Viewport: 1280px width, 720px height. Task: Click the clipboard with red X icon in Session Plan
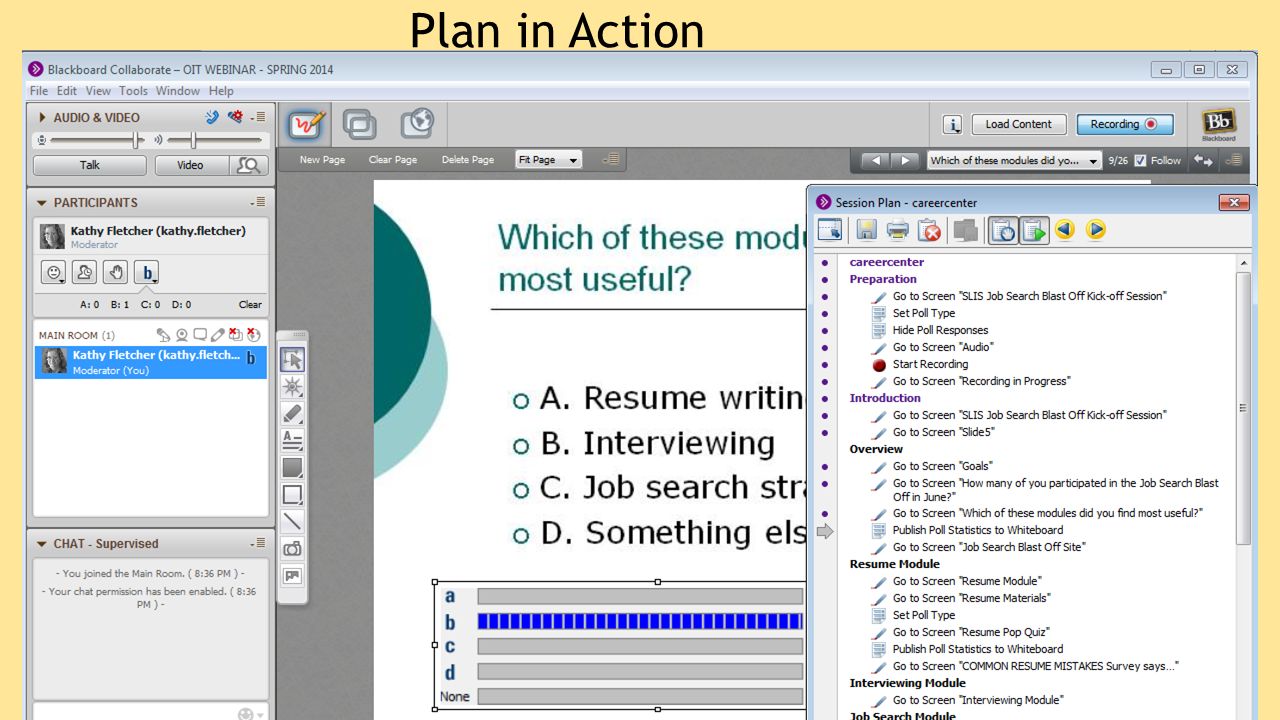[x=930, y=231]
